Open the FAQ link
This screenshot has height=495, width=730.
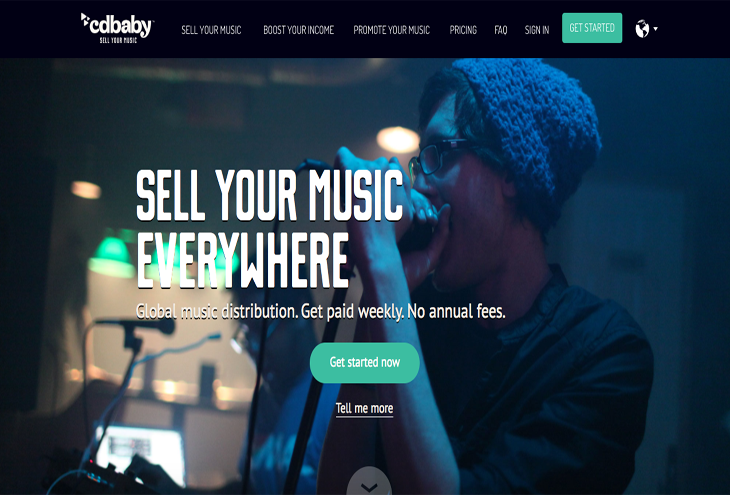500,30
